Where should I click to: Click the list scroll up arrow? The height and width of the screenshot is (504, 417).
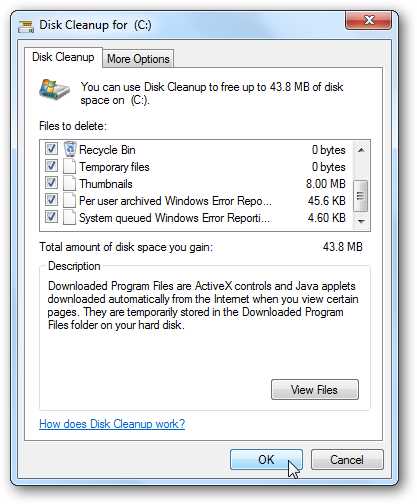(x=361, y=150)
